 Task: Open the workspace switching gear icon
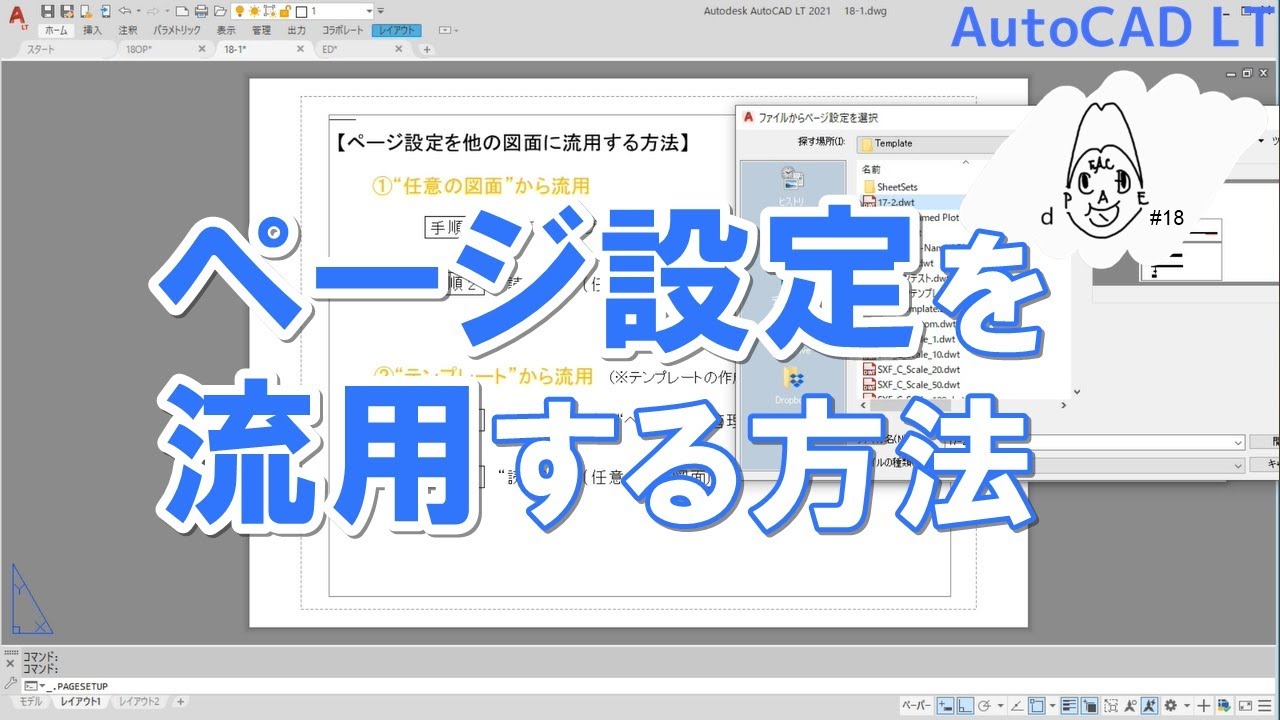(x=1170, y=705)
